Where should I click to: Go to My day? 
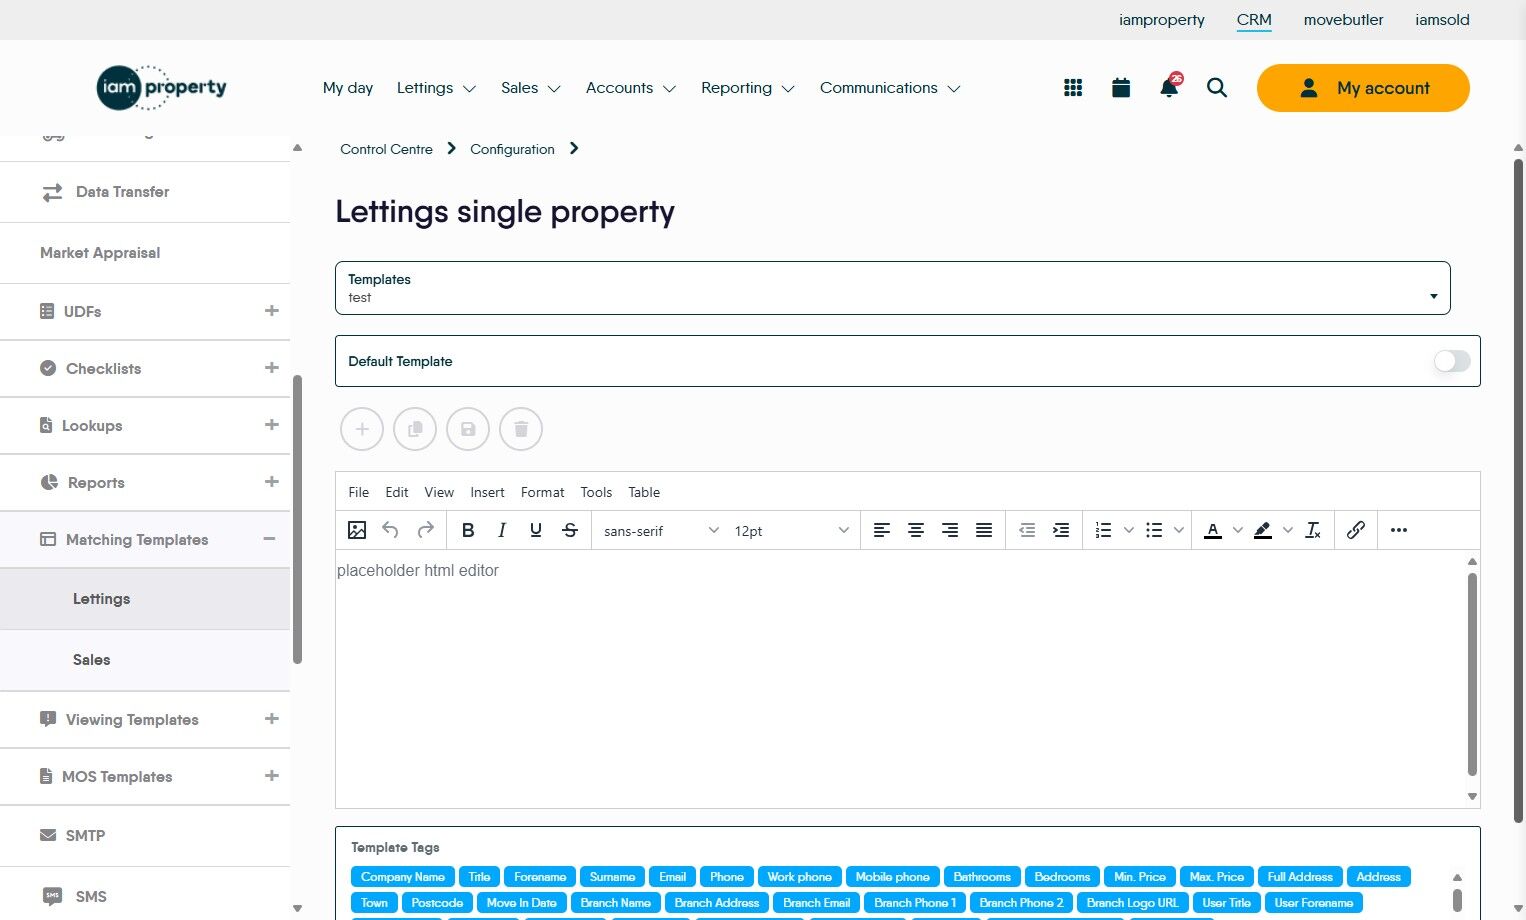(x=348, y=88)
